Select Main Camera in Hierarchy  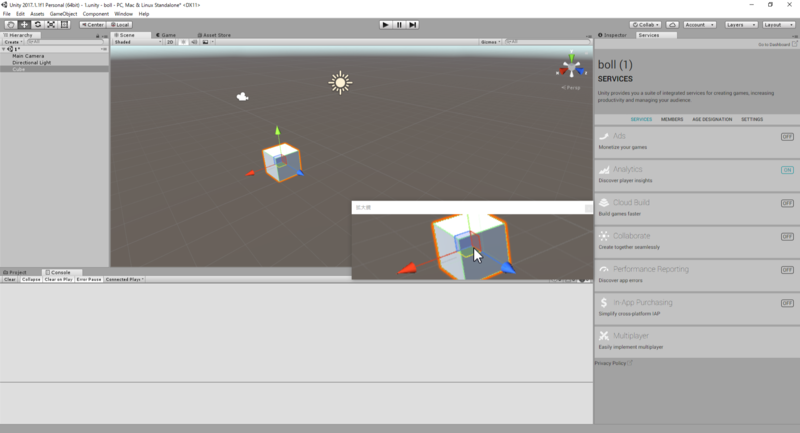click(28, 56)
